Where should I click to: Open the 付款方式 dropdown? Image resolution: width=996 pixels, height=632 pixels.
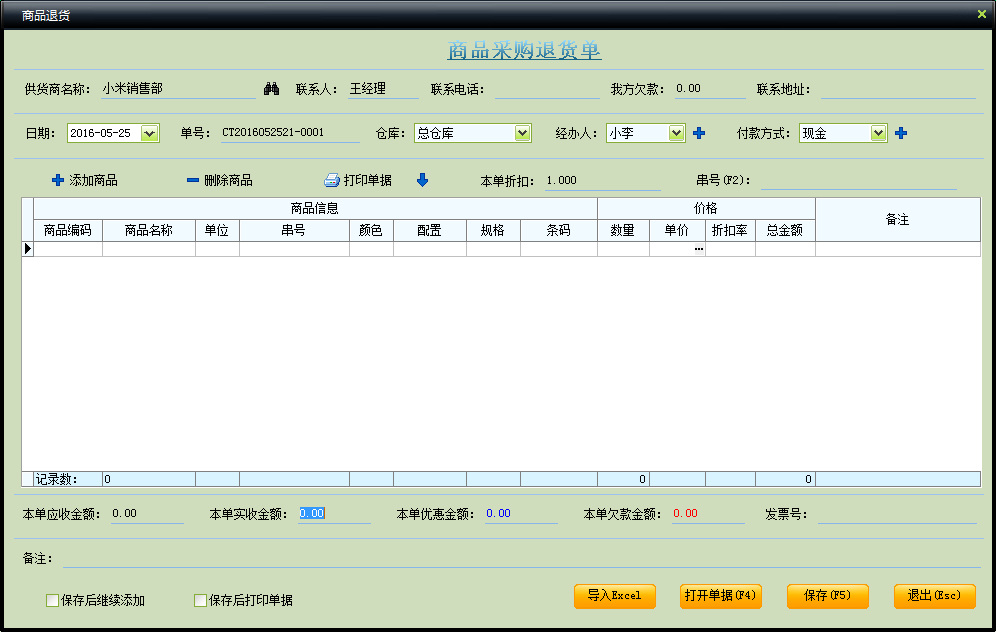pos(878,133)
